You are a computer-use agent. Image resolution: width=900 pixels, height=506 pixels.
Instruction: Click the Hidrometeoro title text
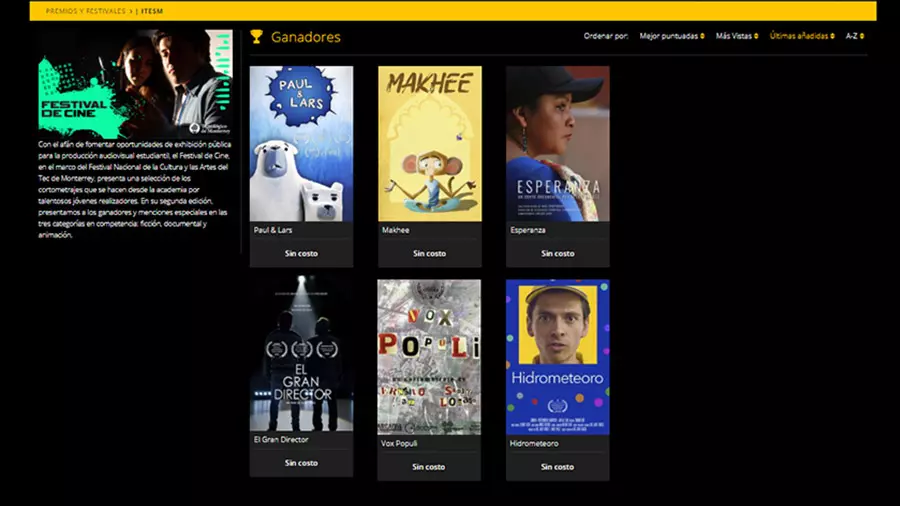tap(534, 443)
